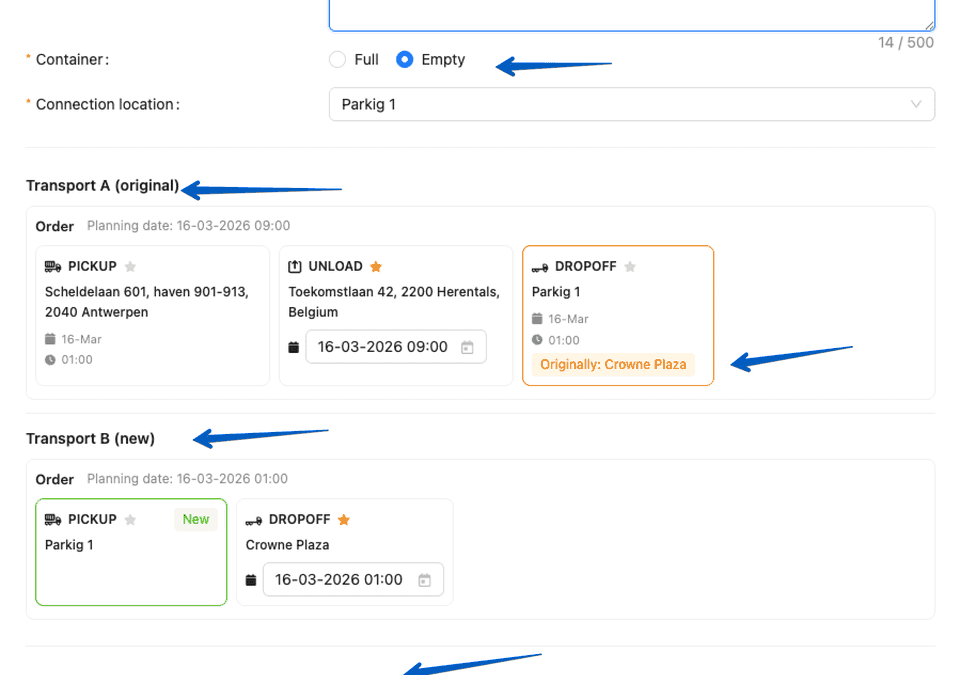The width and height of the screenshot is (960, 675).
Task: Click the trailer icon on Parkig 1 DROPOFF
Action: (x=539, y=268)
